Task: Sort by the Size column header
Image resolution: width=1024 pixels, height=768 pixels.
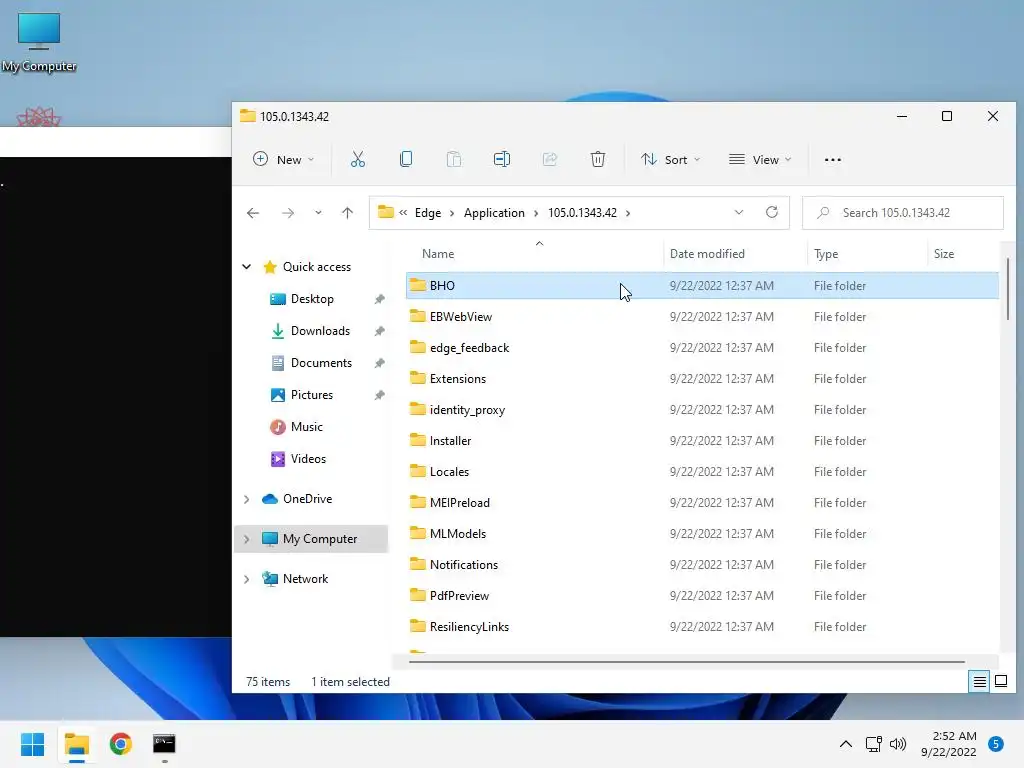Action: (963, 253)
